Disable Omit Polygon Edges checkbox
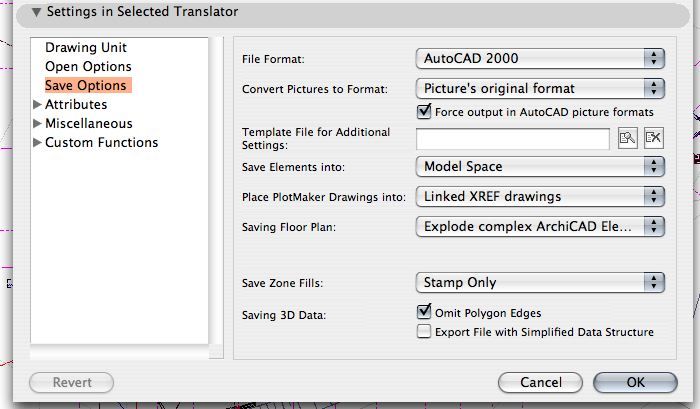The image size is (700, 409). 424,313
